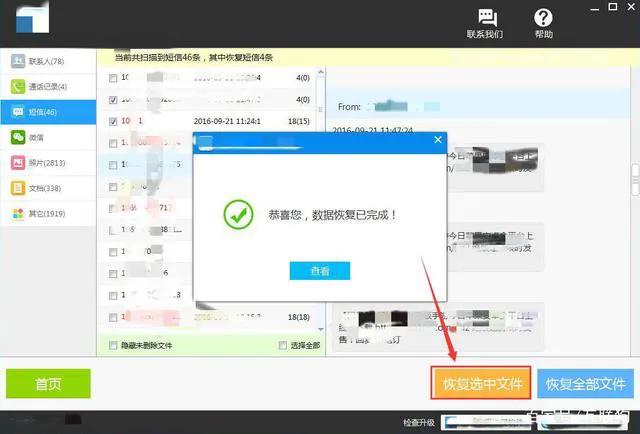The height and width of the screenshot is (434, 640).
Task: Click the green checkmark success icon
Action: click(x=238, y=214)
